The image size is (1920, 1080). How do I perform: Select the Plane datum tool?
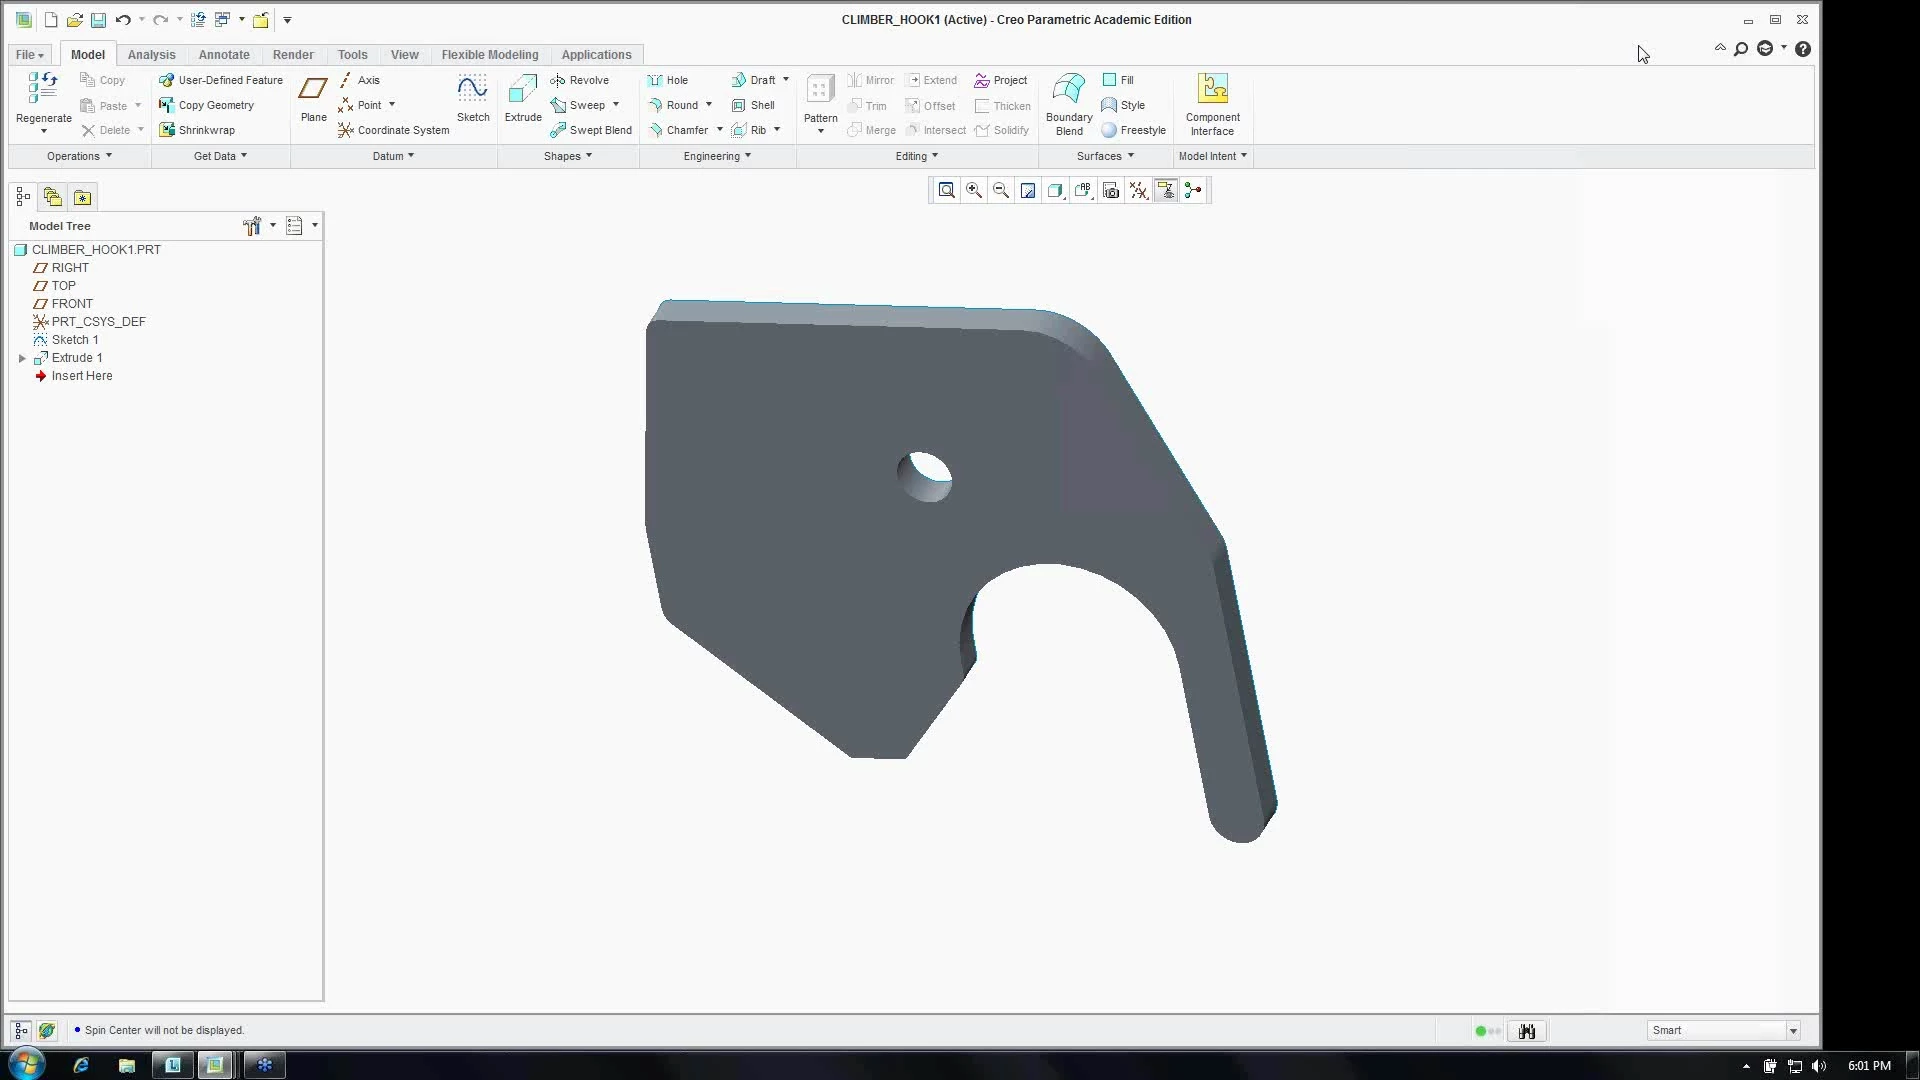(x=313, y=91)
